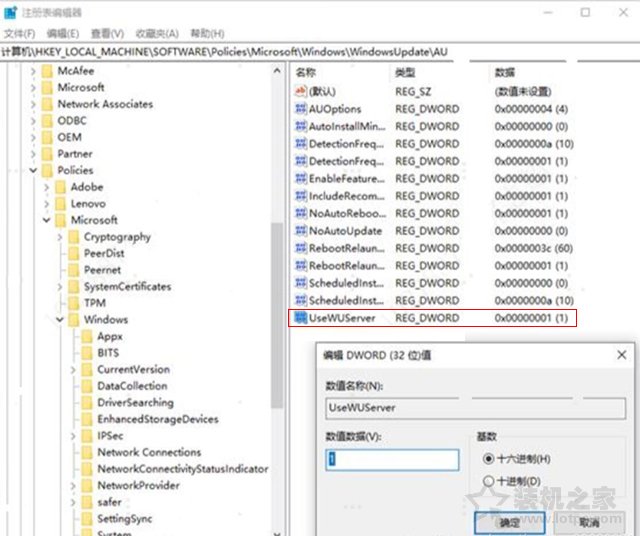Select the 十进制(D) decimal radio button
Screen dimensions: 640x536
coord(488,481)
